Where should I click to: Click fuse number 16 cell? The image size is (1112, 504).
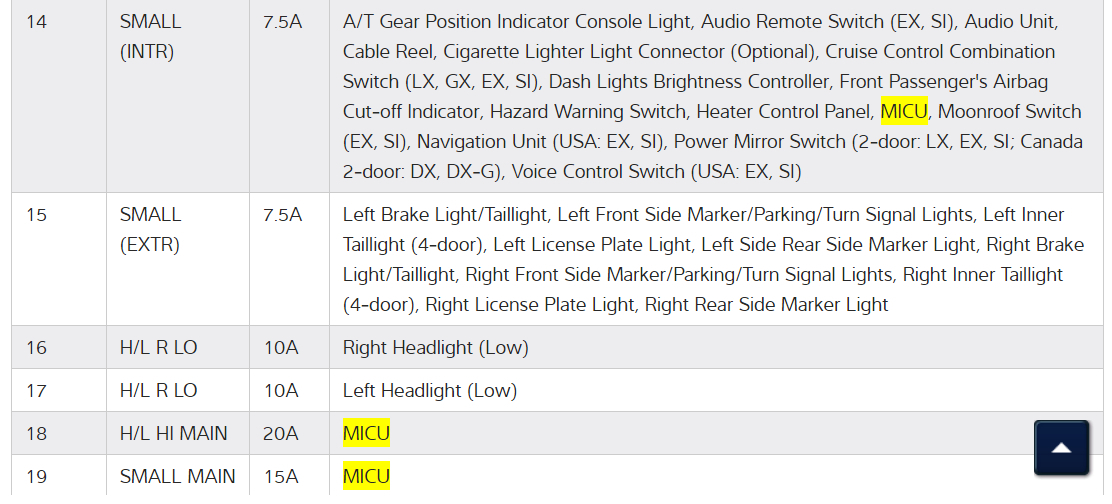coord(36,348)
